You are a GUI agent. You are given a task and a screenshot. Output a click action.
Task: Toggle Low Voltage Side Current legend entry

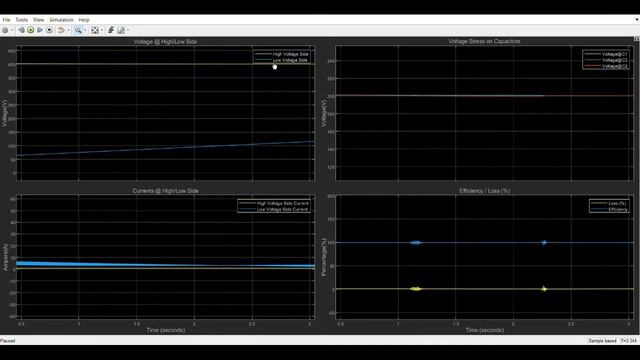[x=274, y=209]
